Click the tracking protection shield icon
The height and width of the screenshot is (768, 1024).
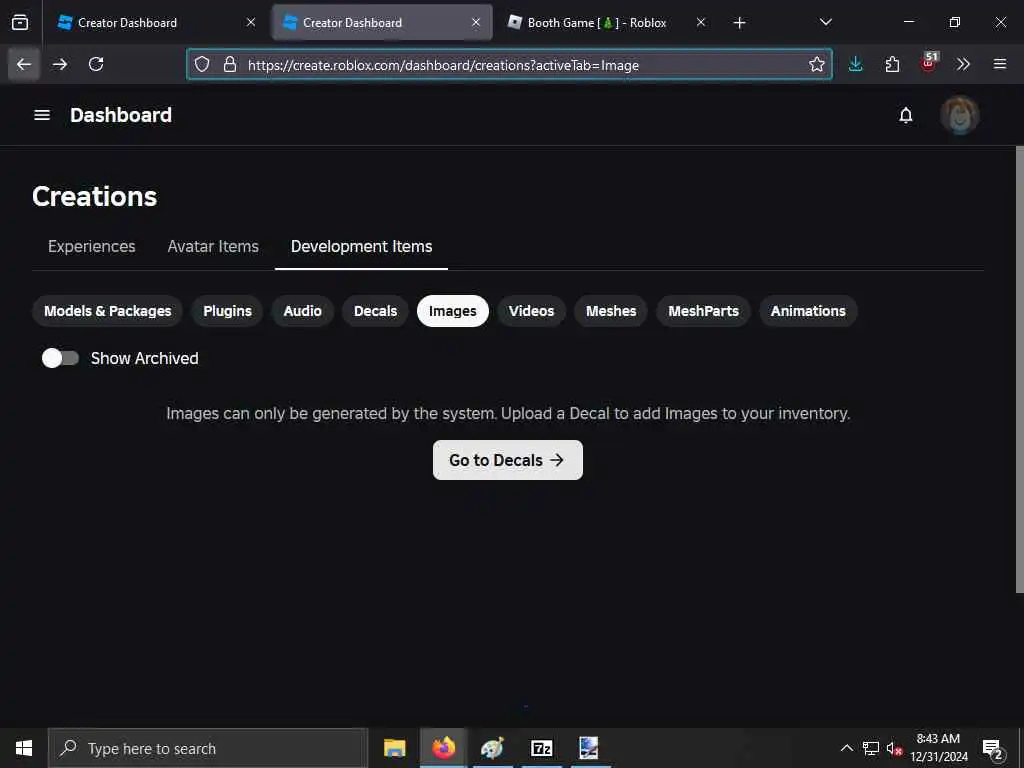[x=202, y=64]
